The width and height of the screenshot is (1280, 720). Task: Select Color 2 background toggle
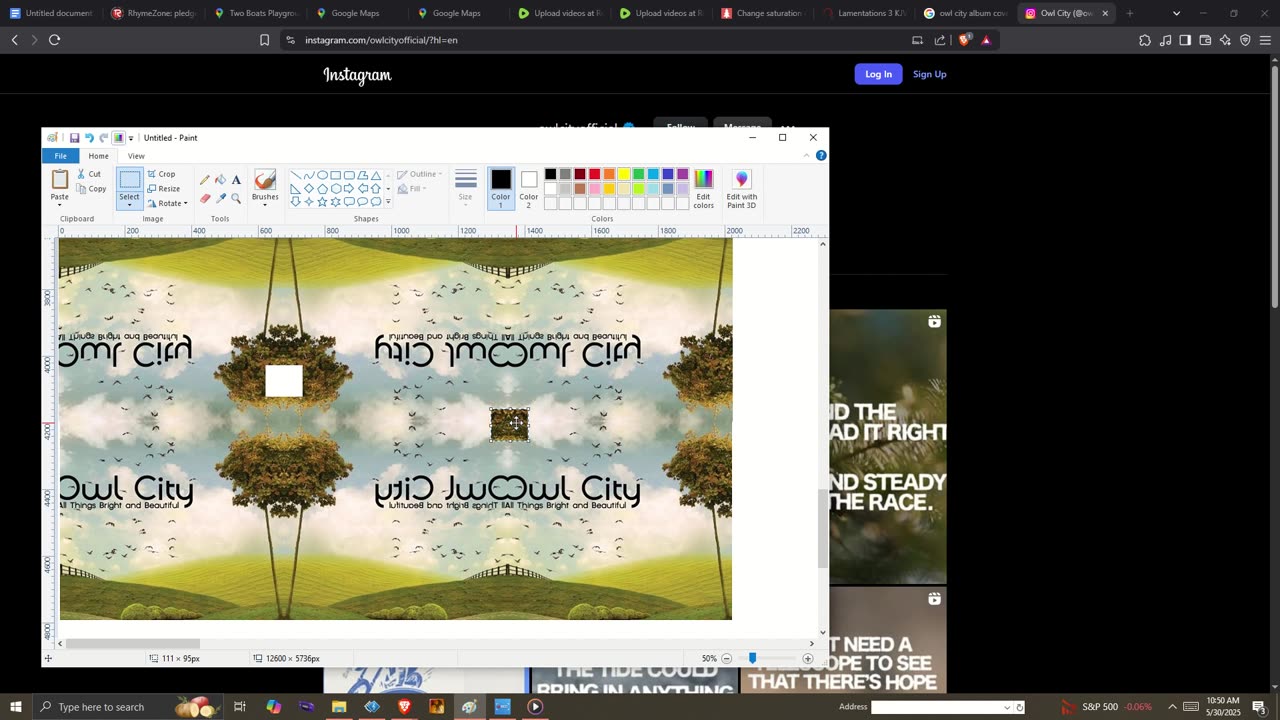529,188
